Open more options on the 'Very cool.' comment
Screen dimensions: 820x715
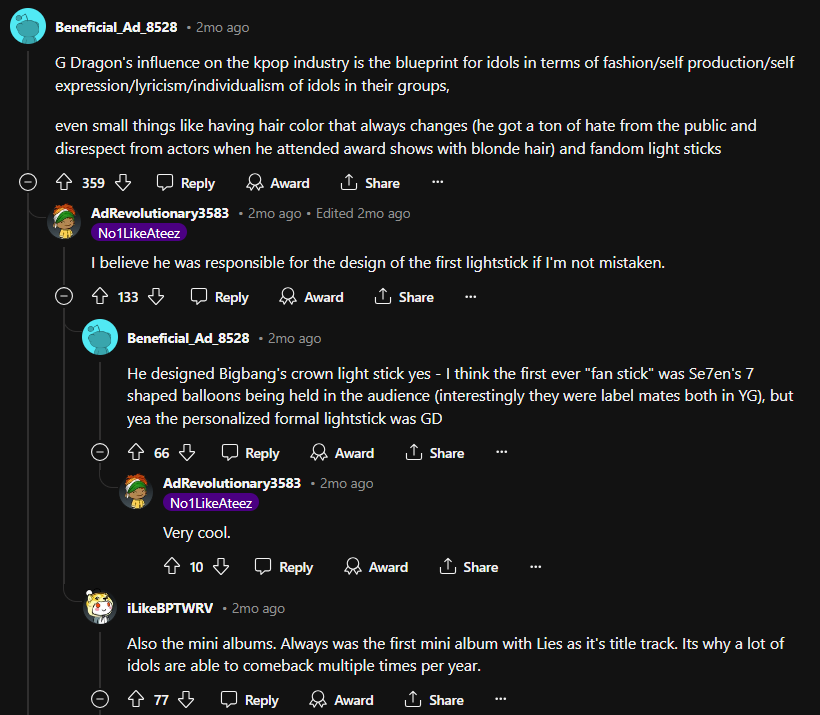(x=535, y=567)
